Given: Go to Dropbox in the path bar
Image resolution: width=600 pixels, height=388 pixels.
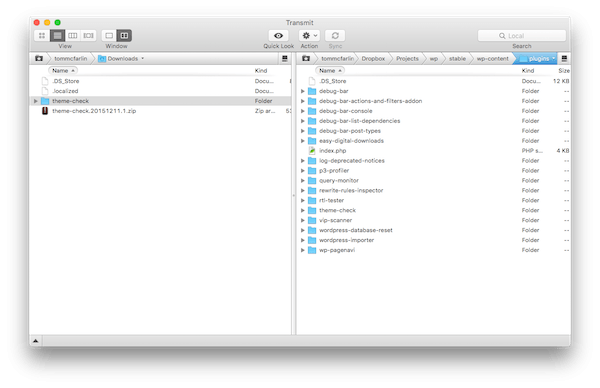Looking at the screenshot, I should (373, 59).
